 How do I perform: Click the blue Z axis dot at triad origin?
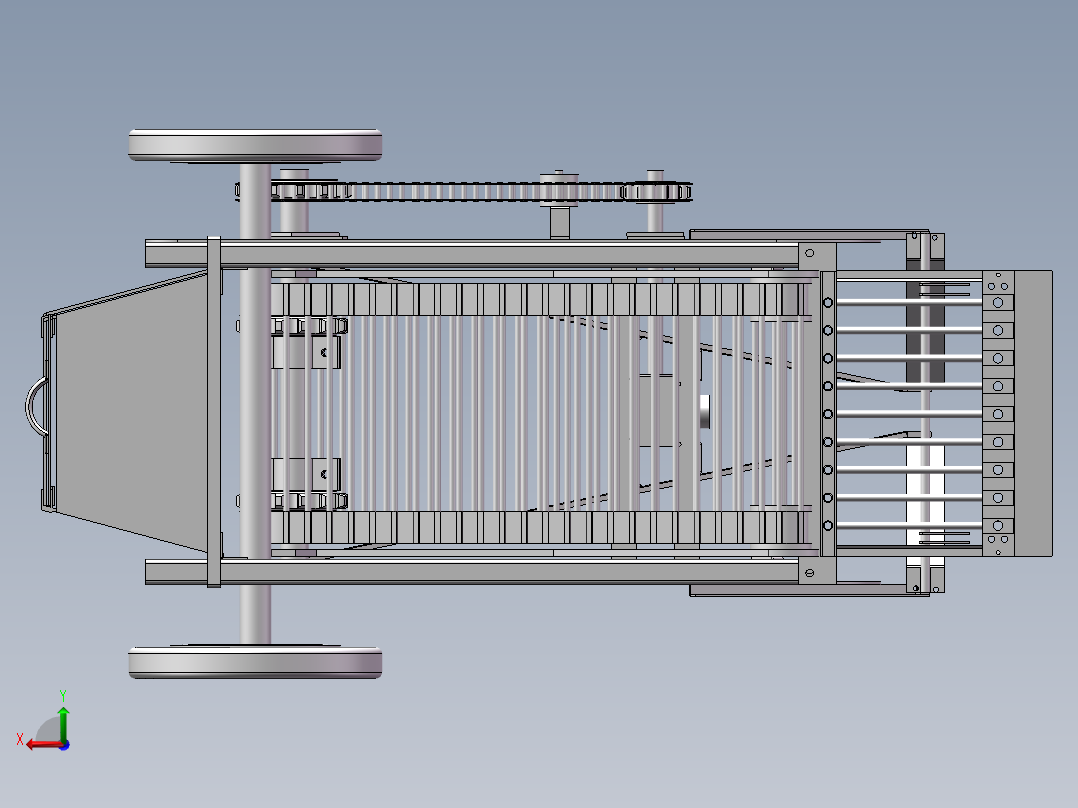pyautogui.click(x=64, y=744)
